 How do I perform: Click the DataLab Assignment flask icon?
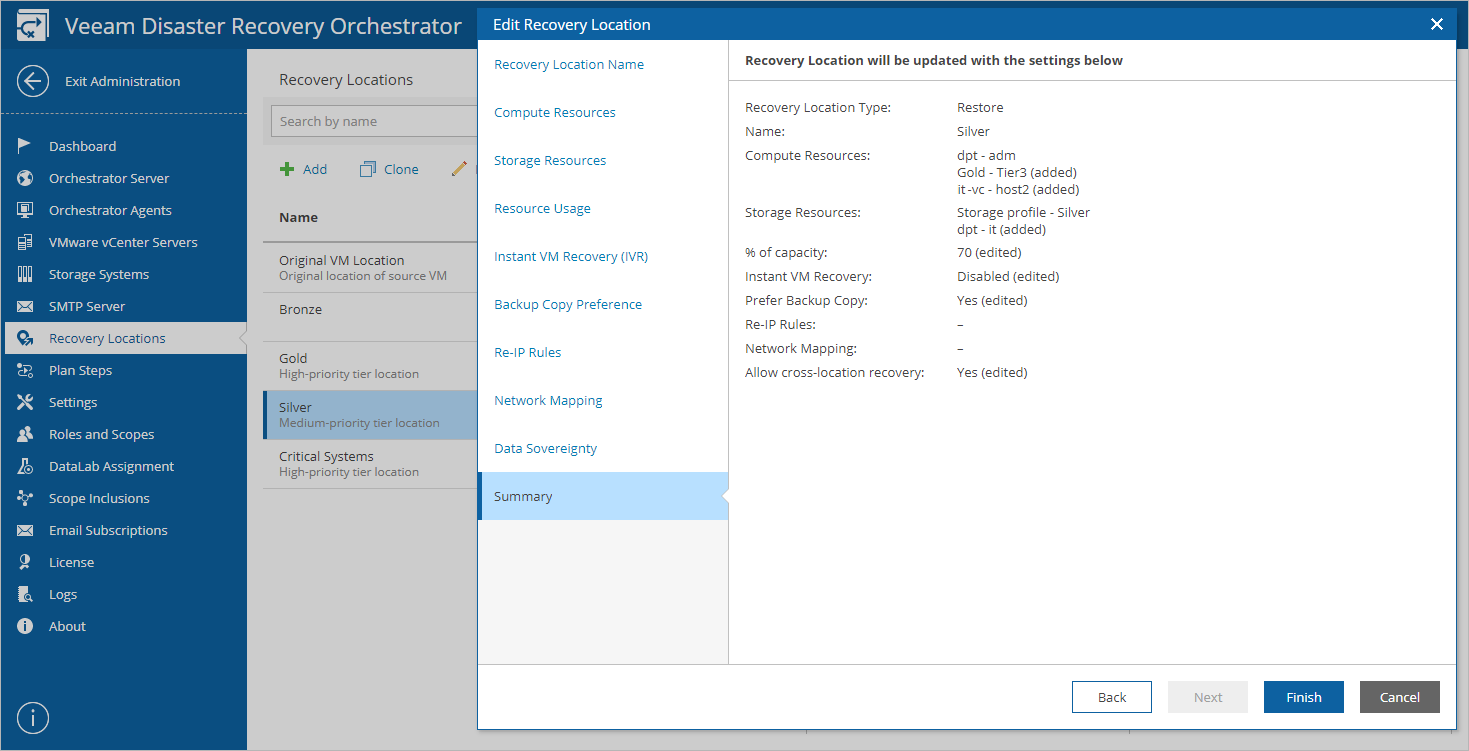click(26, 466)
